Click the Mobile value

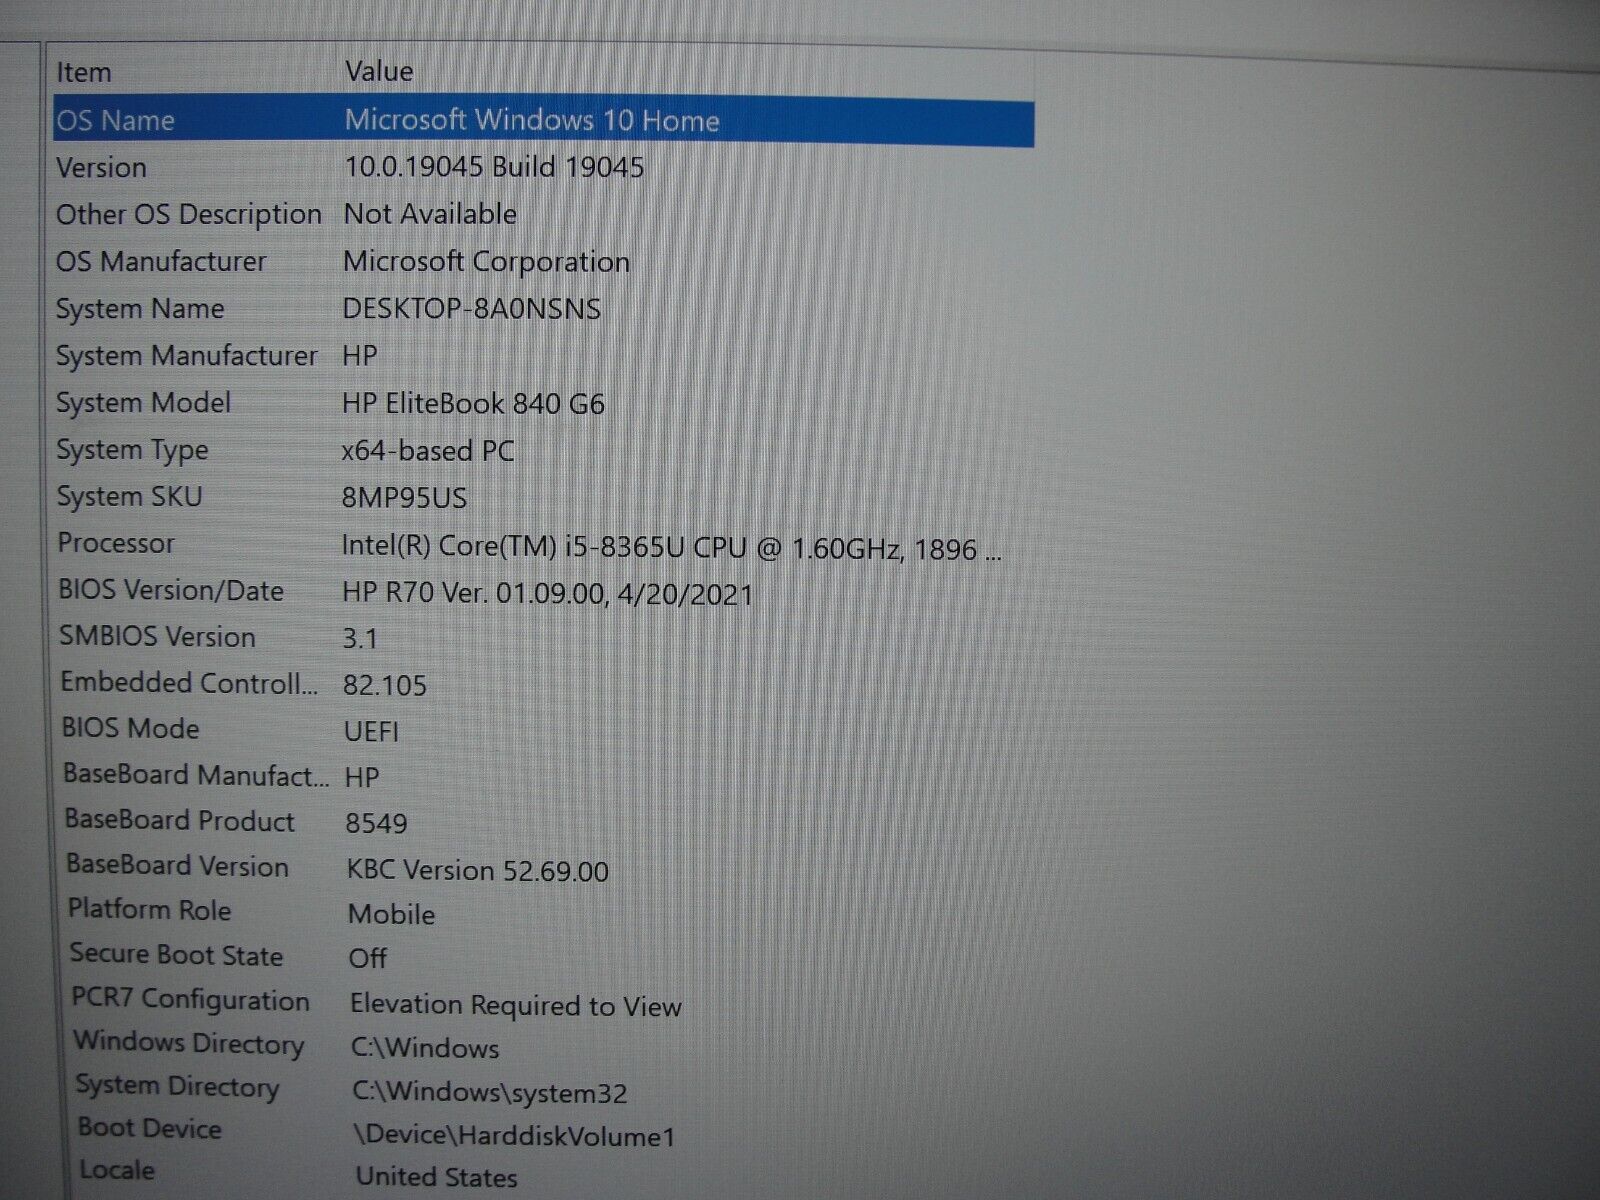click(x=391, y=915)
